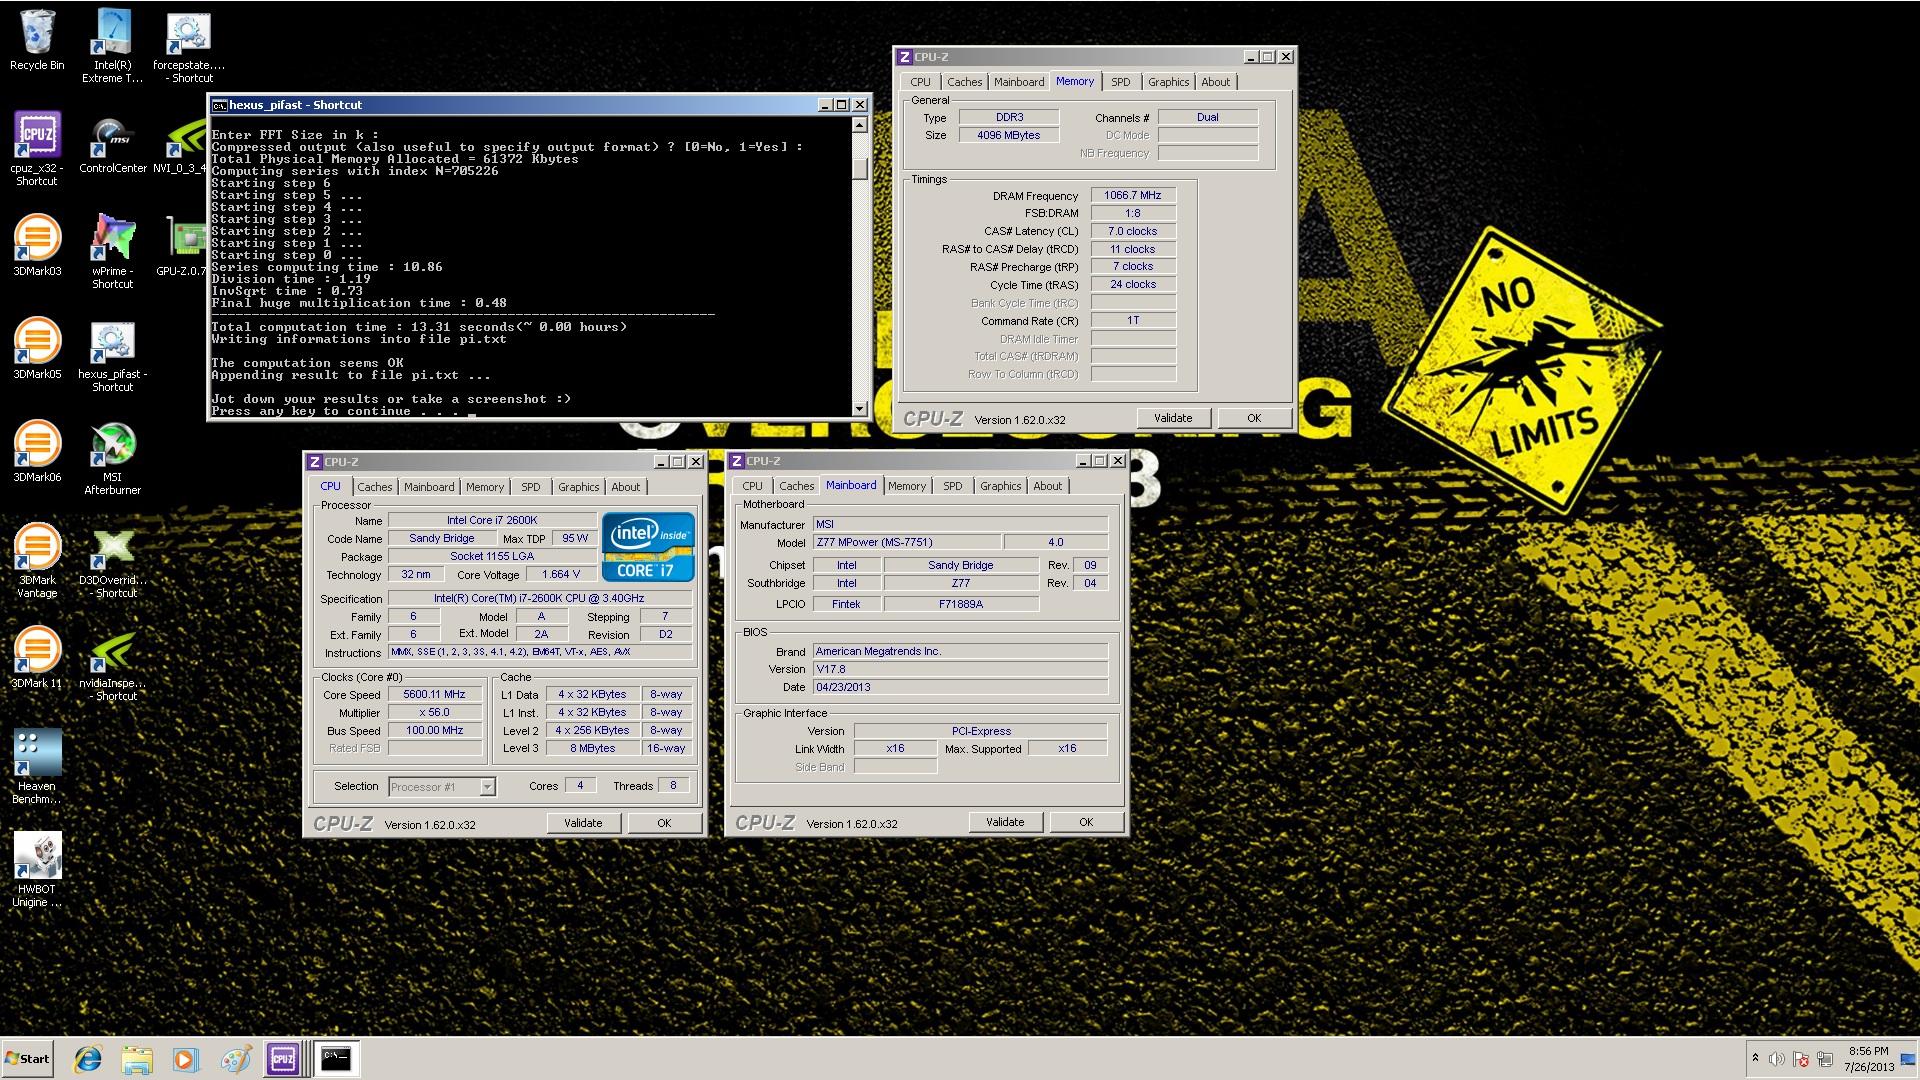This screenshot has height=1080, width=1920.
Task: Click the Core Voltage 1.664 V value
Action: click(x=561, y=575)
